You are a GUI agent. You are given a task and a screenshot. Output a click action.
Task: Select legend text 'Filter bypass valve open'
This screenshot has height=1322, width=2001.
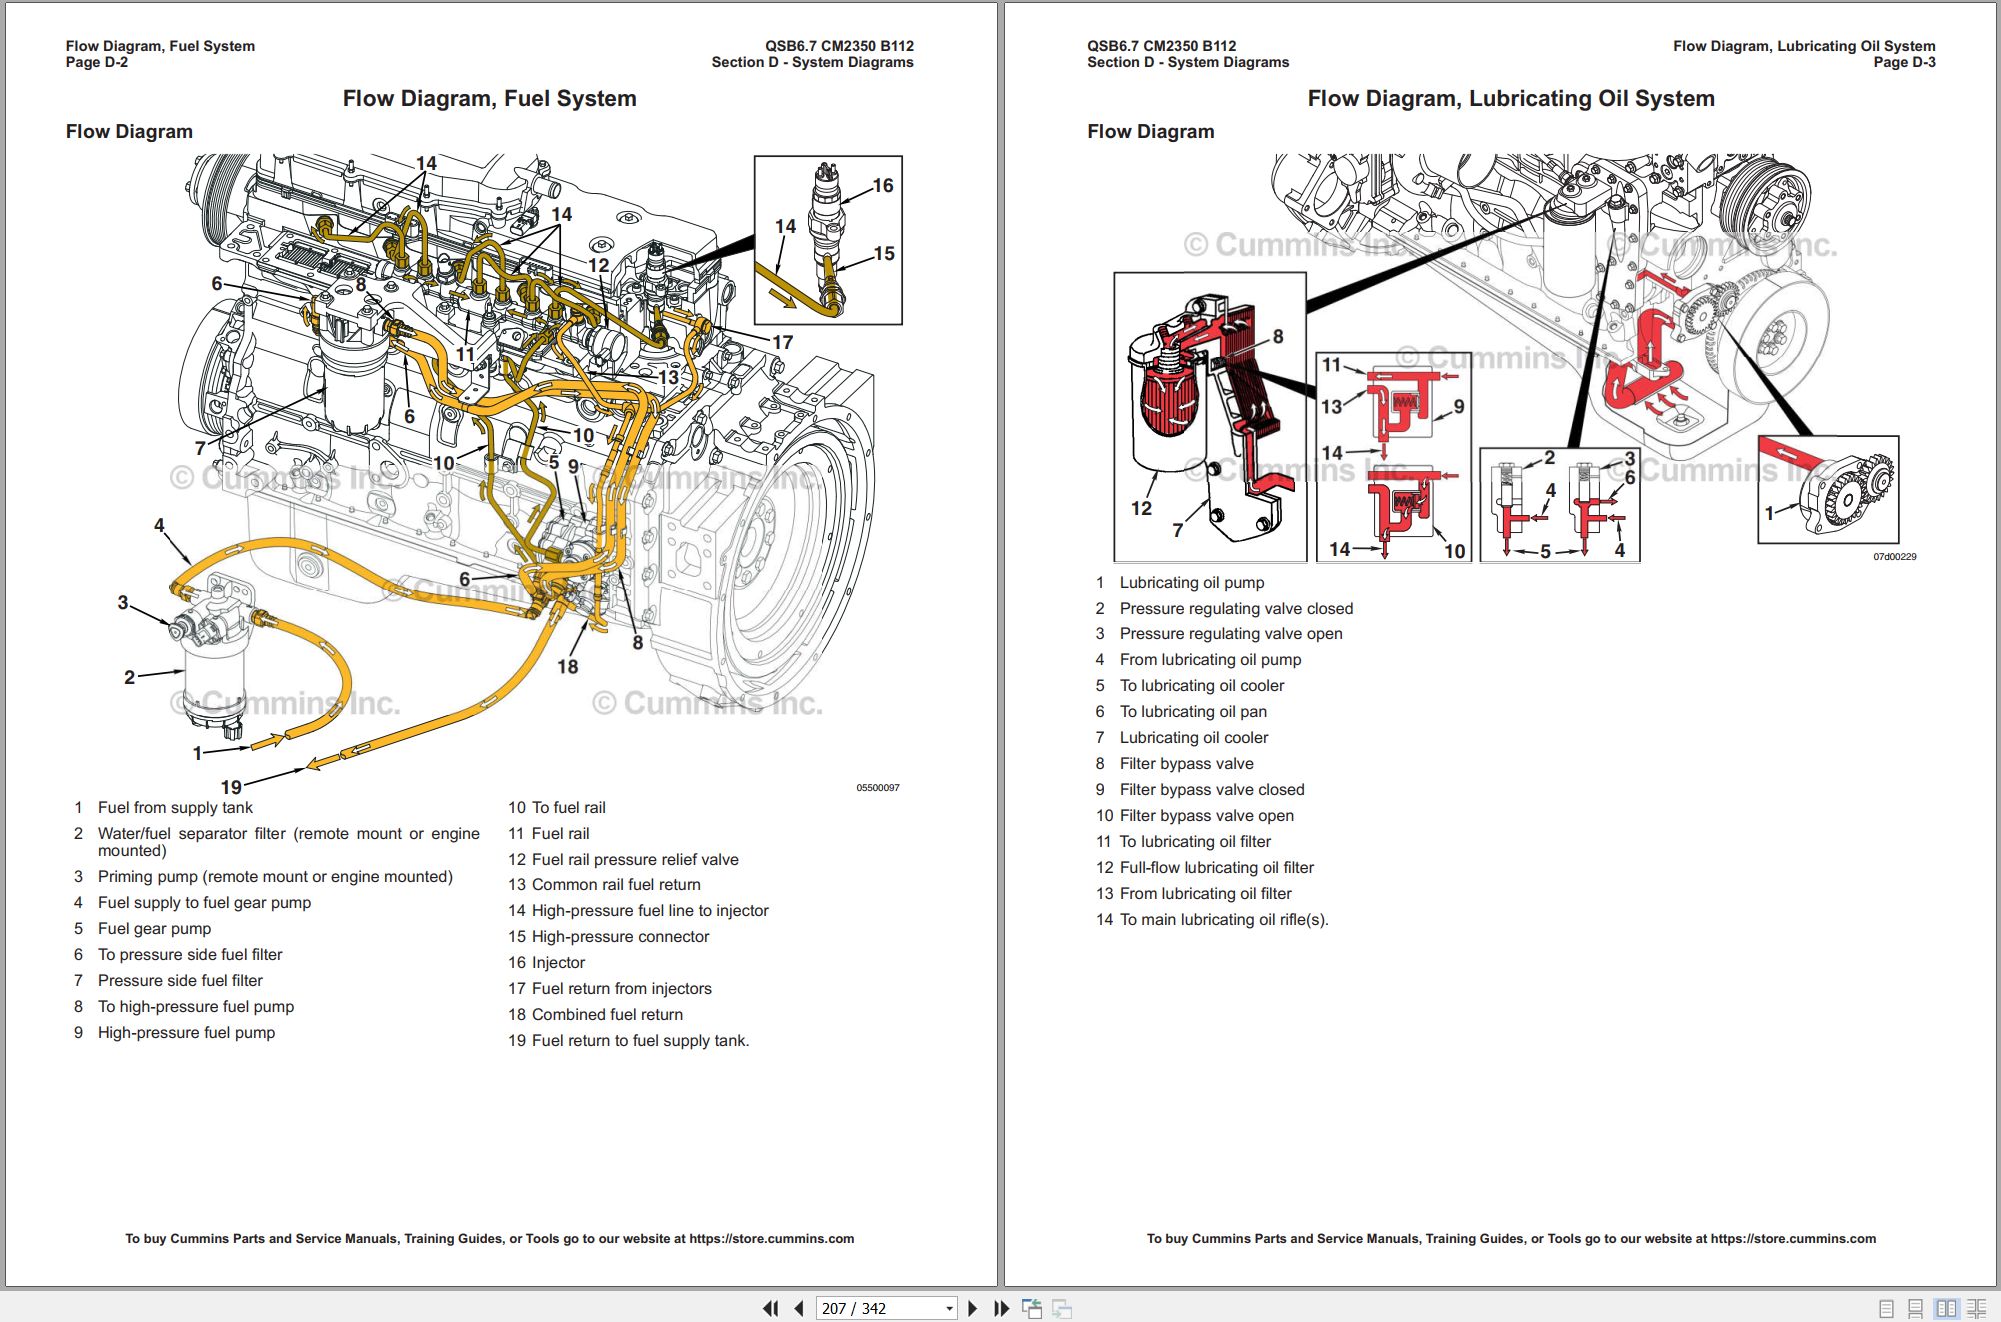click(x=1207, y=815)
